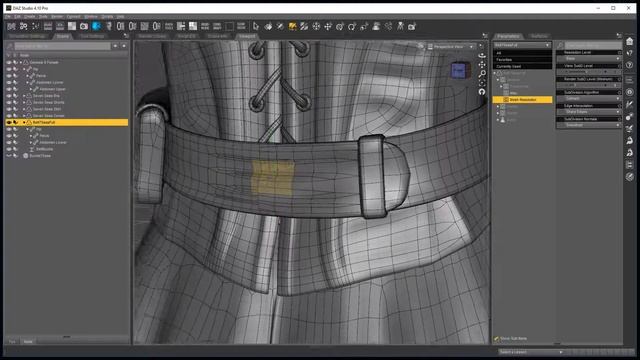640x360 pixels.
Task: Toggle eye icon for Seven Seas Bra
Action: tap(9, 96)
